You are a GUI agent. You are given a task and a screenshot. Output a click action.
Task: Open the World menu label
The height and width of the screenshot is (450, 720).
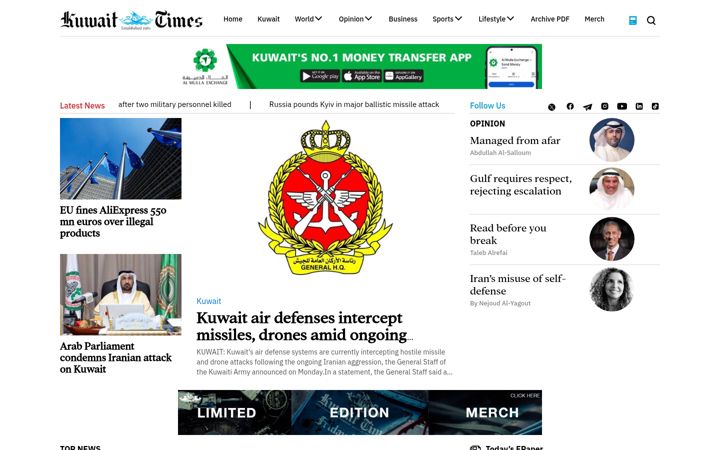pyautogui.click(x=304, y=19)
